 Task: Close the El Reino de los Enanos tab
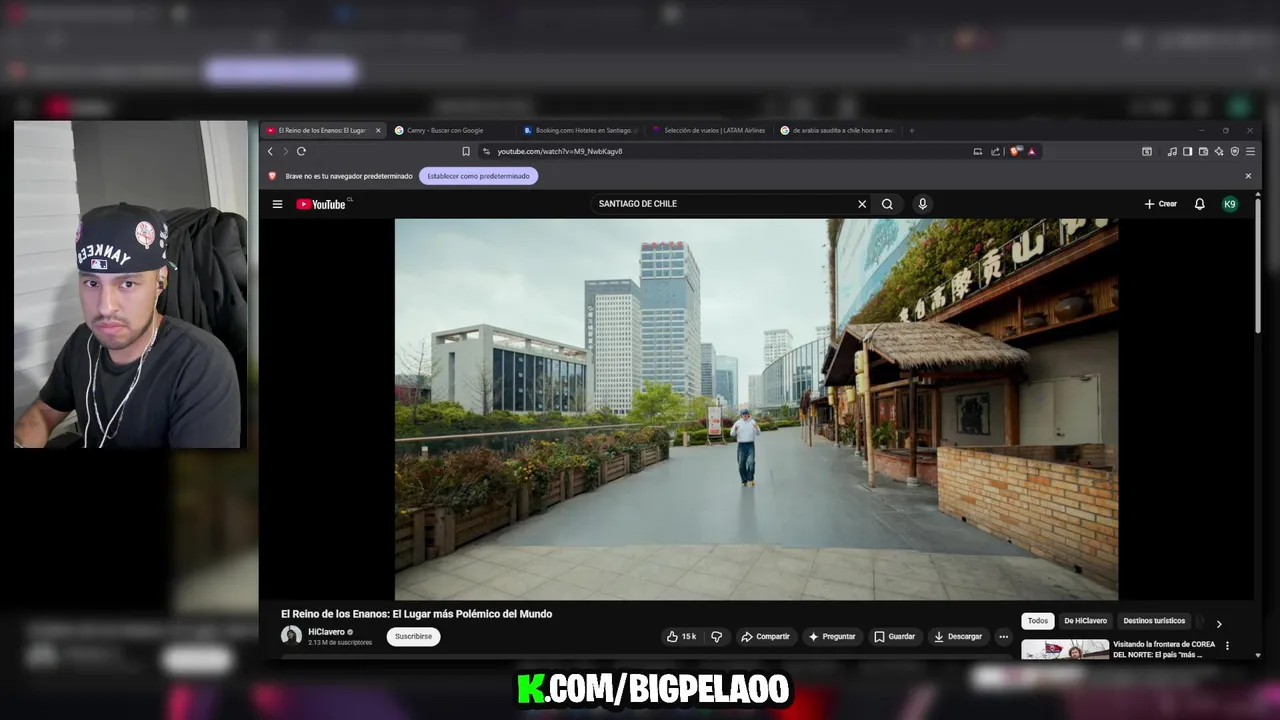[x=378, y=130]
